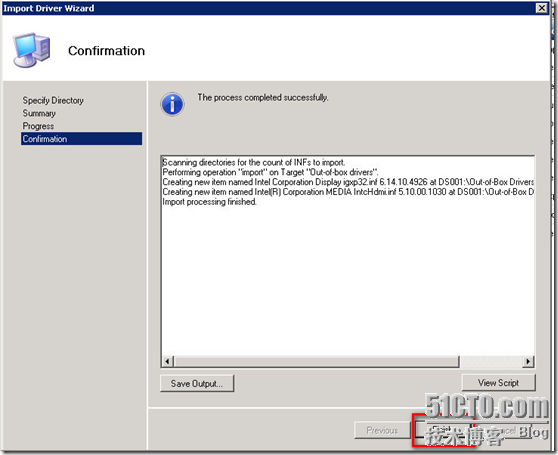Click the blue information icon
Viewport: 558px width, 455px height.
coord(172,104)
